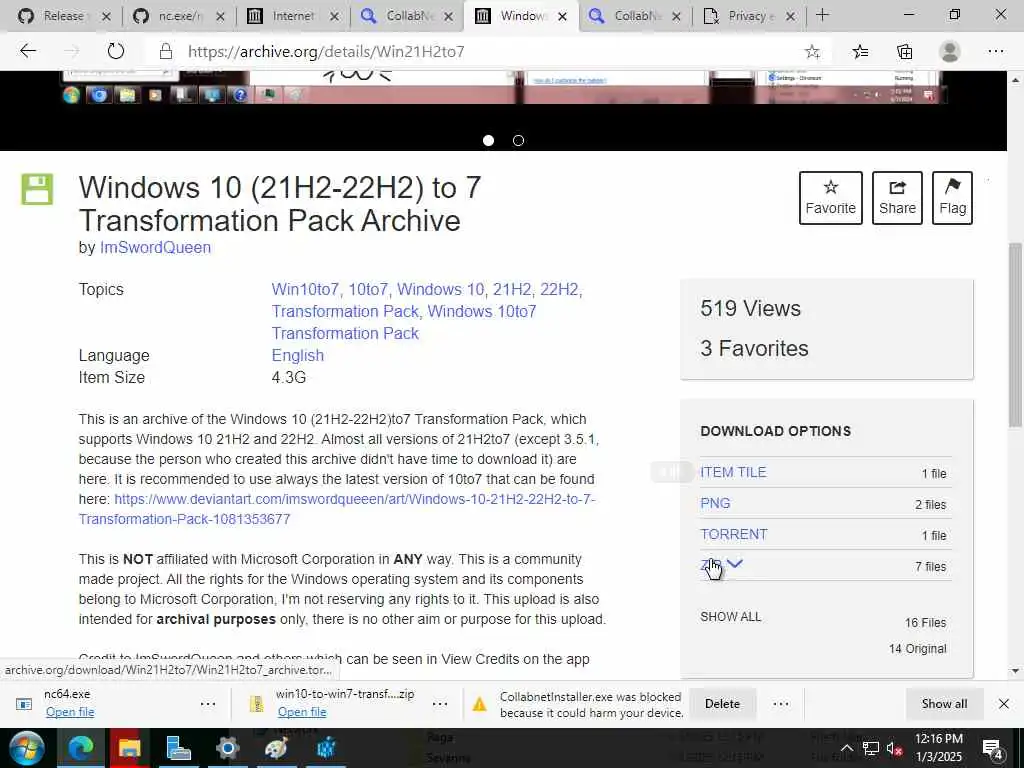The image size is (1024, 768).
Task: Download the TORRENT file option
Action: tap(733, 534)
